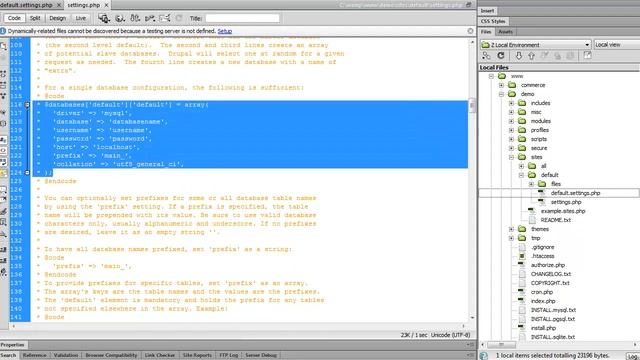
Task: Open the CSS Styles panel tab
Action: pos(493,21)
